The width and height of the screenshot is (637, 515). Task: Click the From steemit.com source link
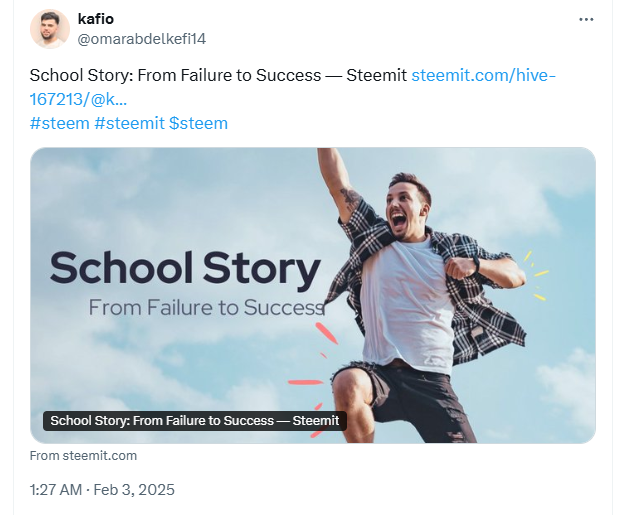click(x=83, y=456)
